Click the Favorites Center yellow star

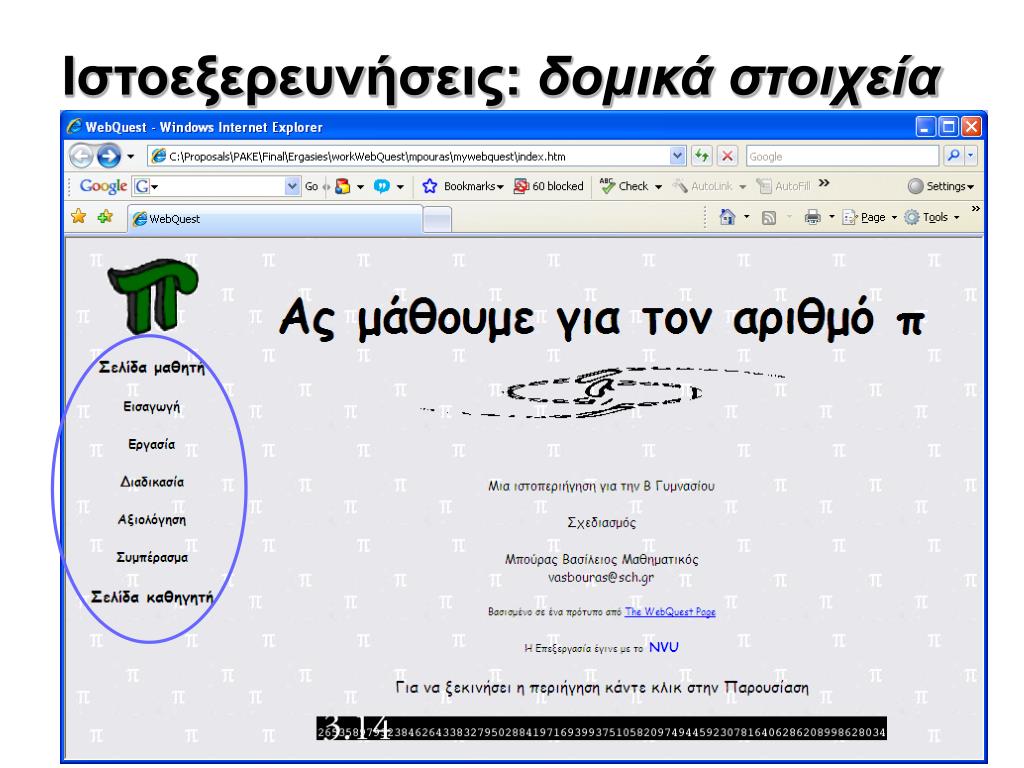[x=79, y=217]
